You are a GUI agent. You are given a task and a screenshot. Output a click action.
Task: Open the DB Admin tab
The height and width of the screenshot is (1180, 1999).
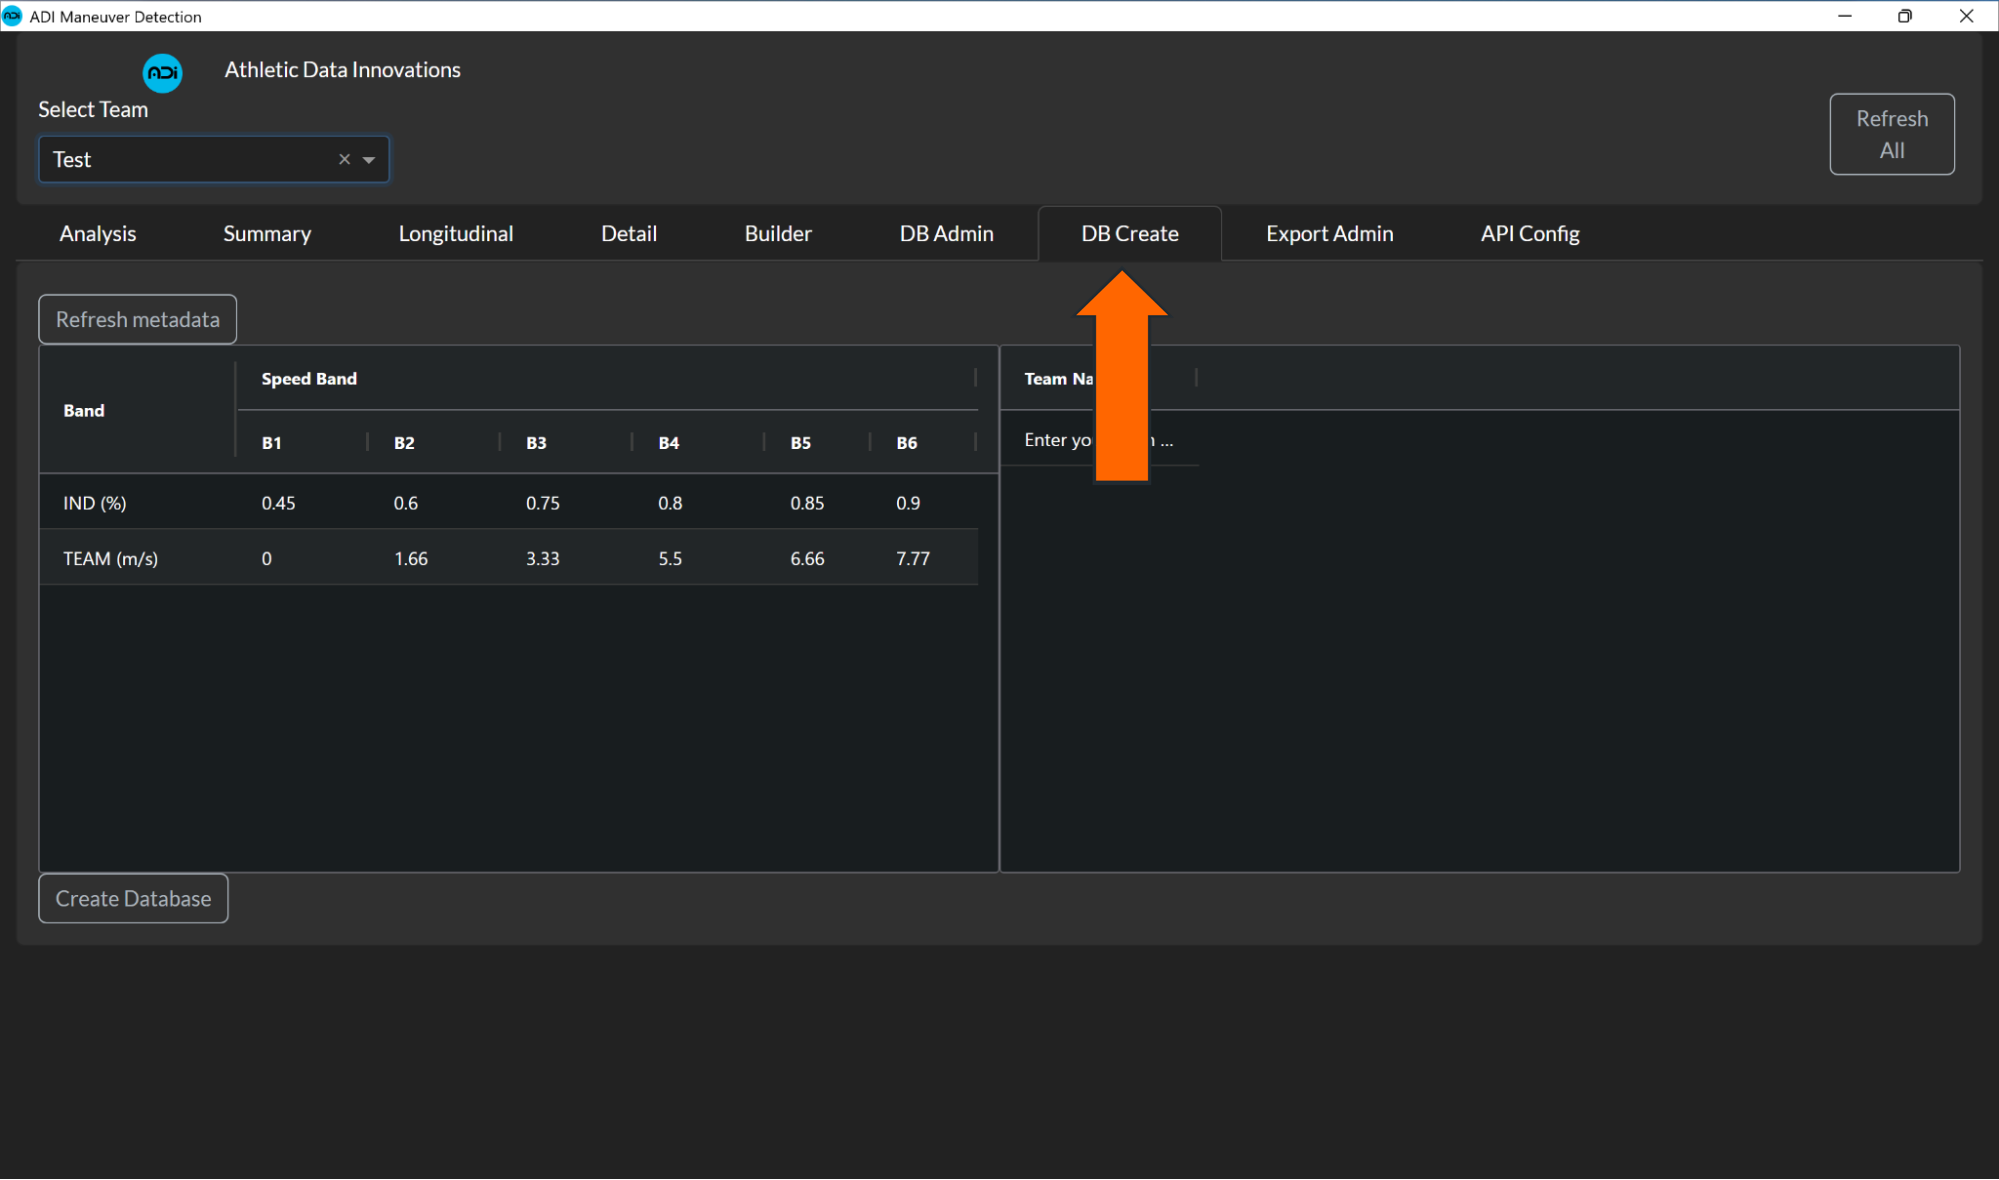tap(946, 233)
